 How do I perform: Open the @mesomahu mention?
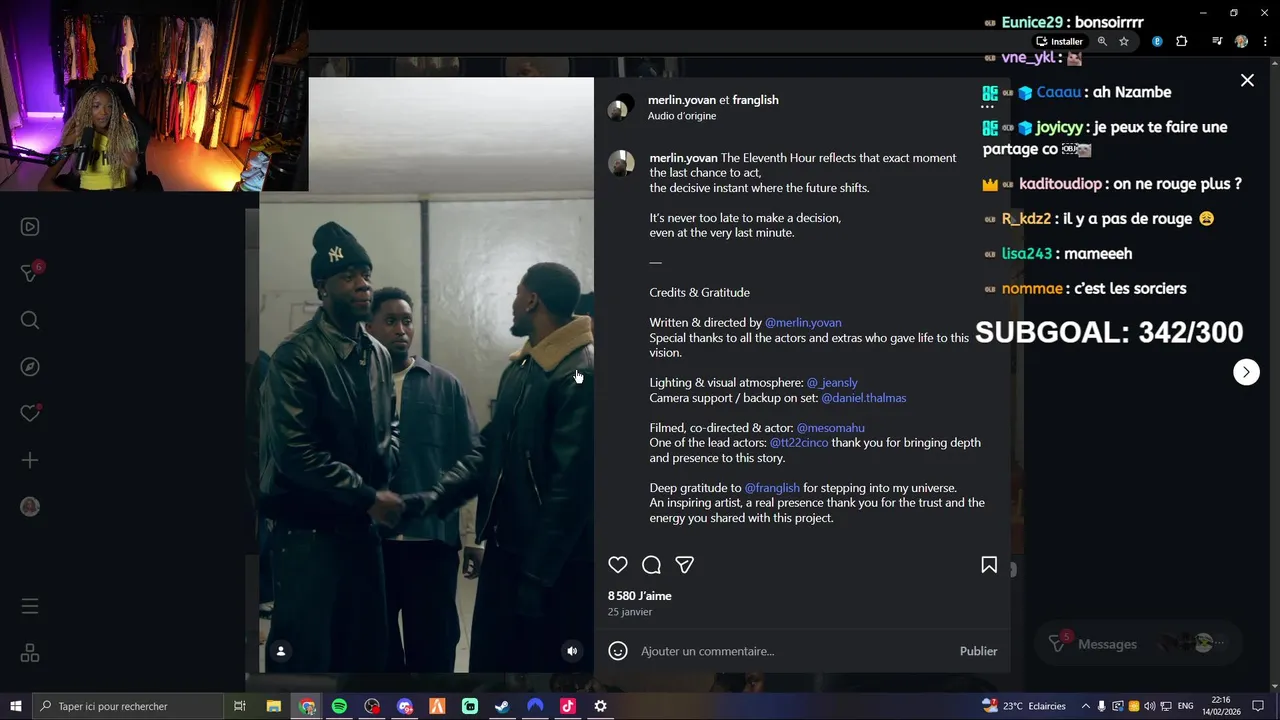click(x=831, y=428)
